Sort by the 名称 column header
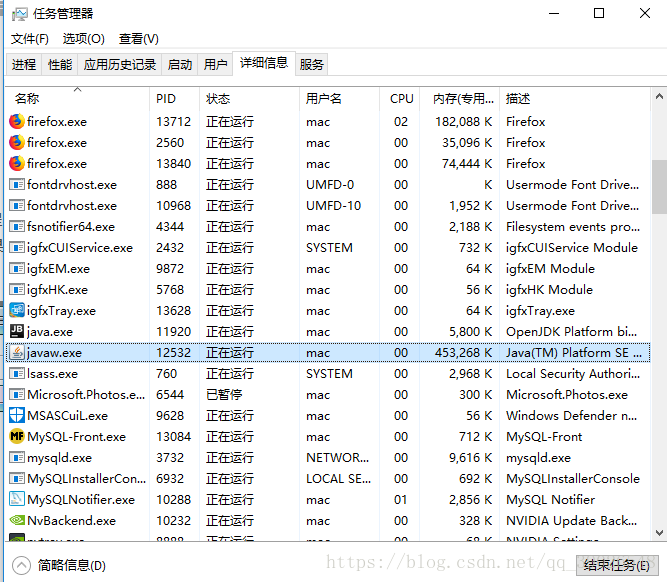 pyautogui.click(x=77, y=99)
